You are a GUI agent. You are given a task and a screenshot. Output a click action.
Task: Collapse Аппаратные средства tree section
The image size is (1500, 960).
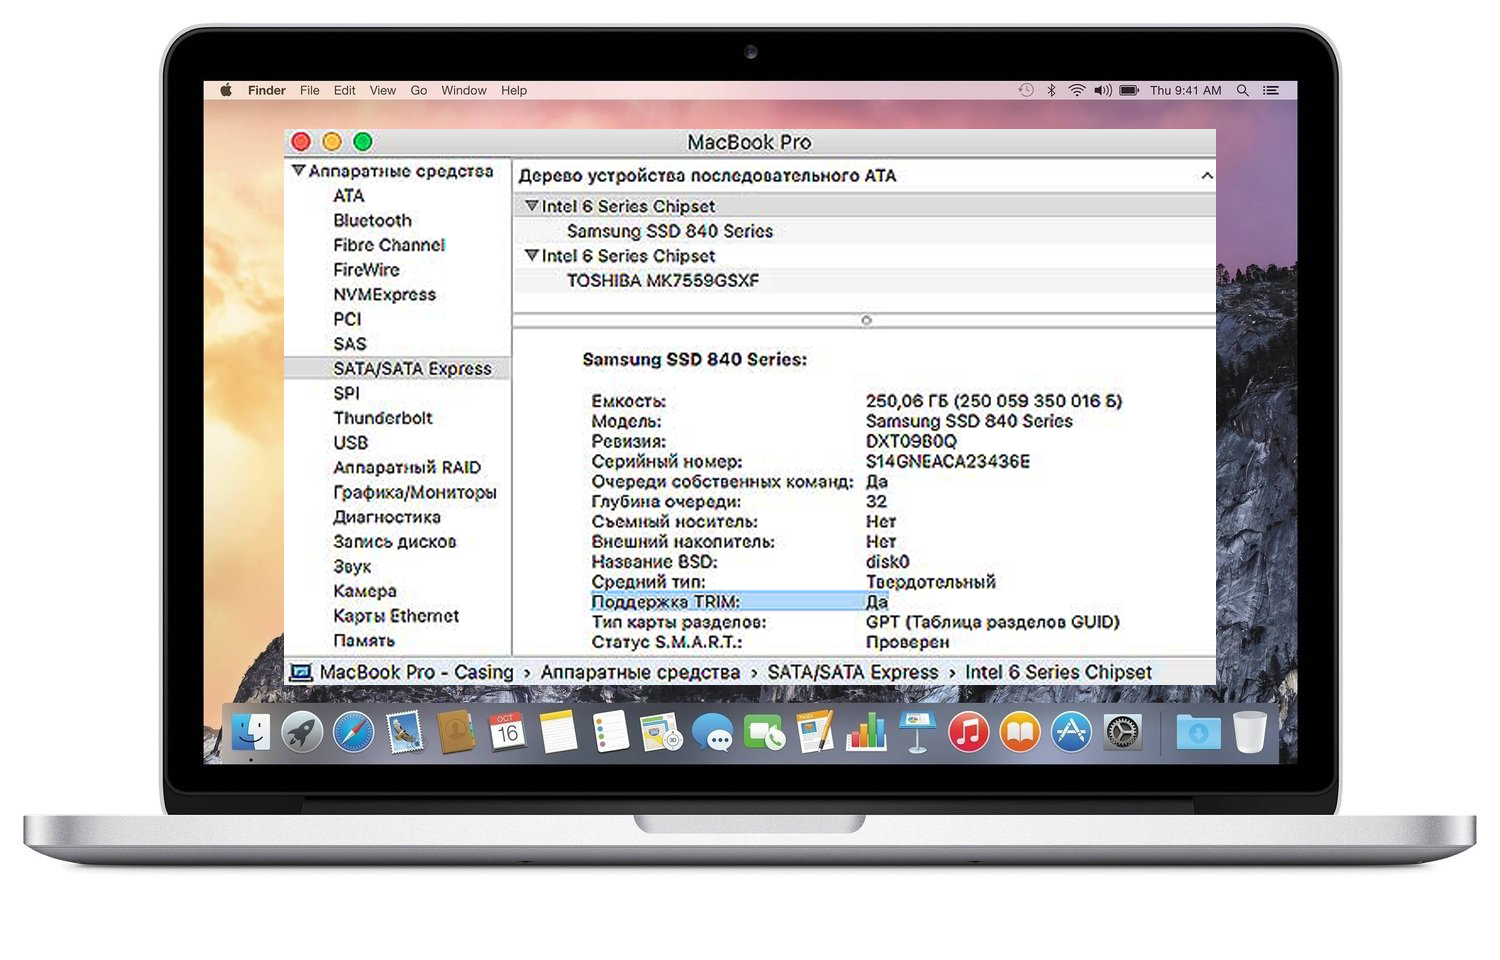[x=298, y=171]
